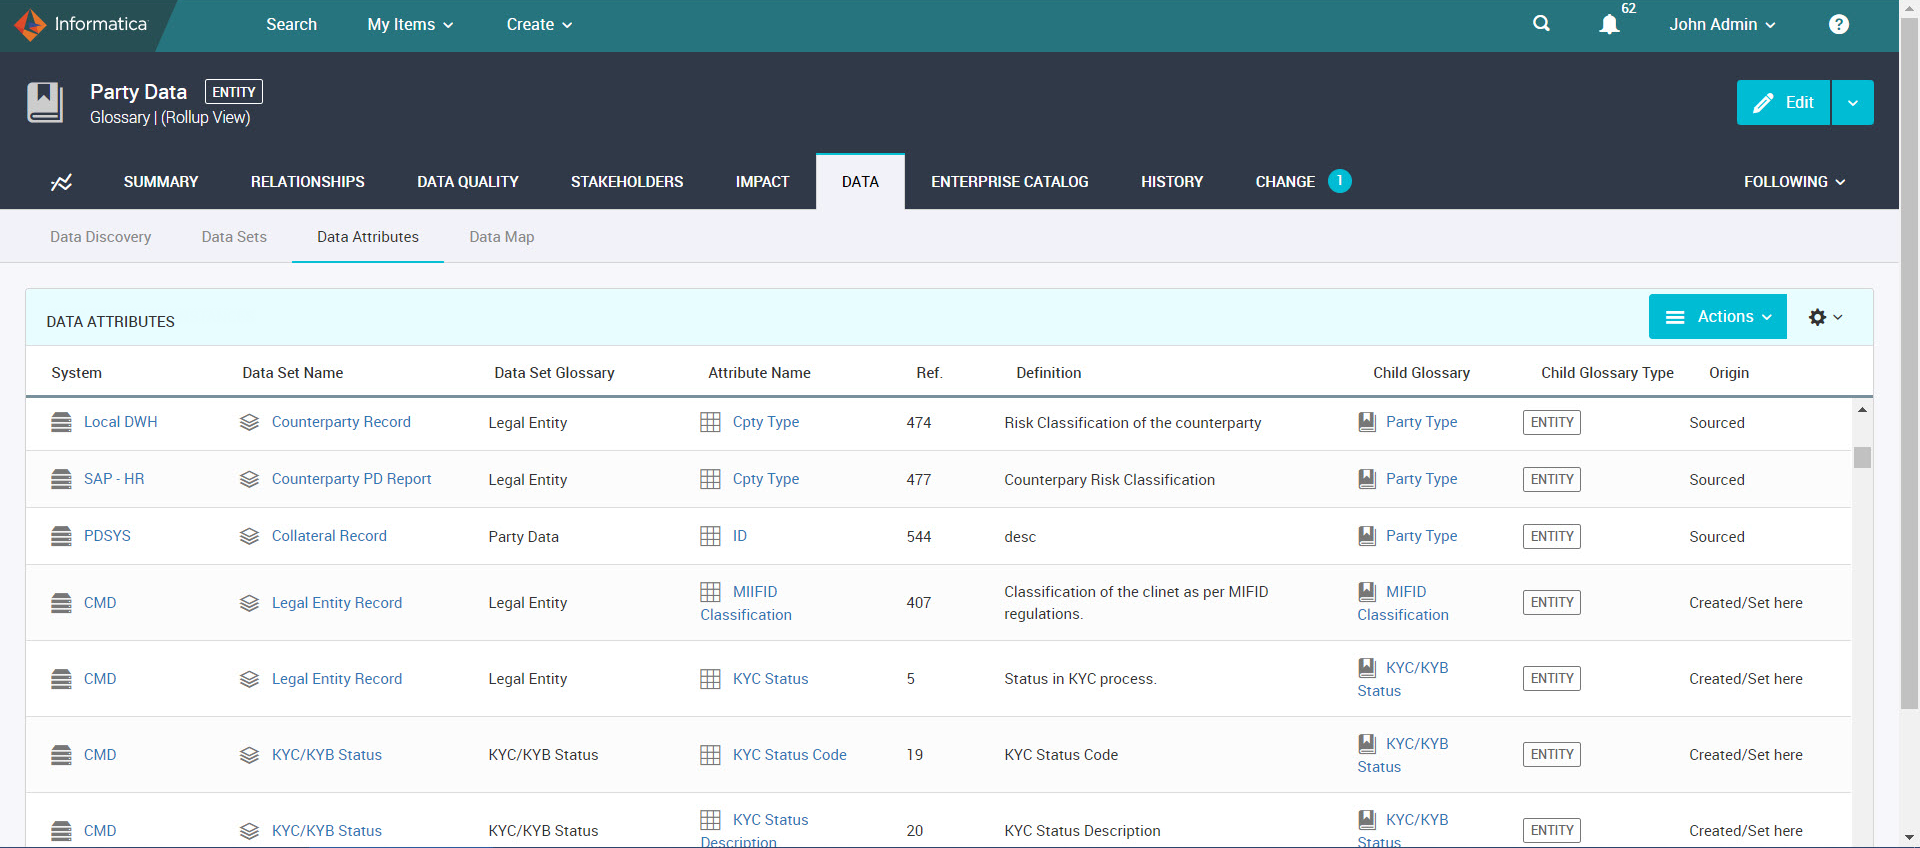The width and height of the screenshot is (1920, 848).
Task: Click the CHANGE count badge showing 1
Action: tap(1339, 181)
